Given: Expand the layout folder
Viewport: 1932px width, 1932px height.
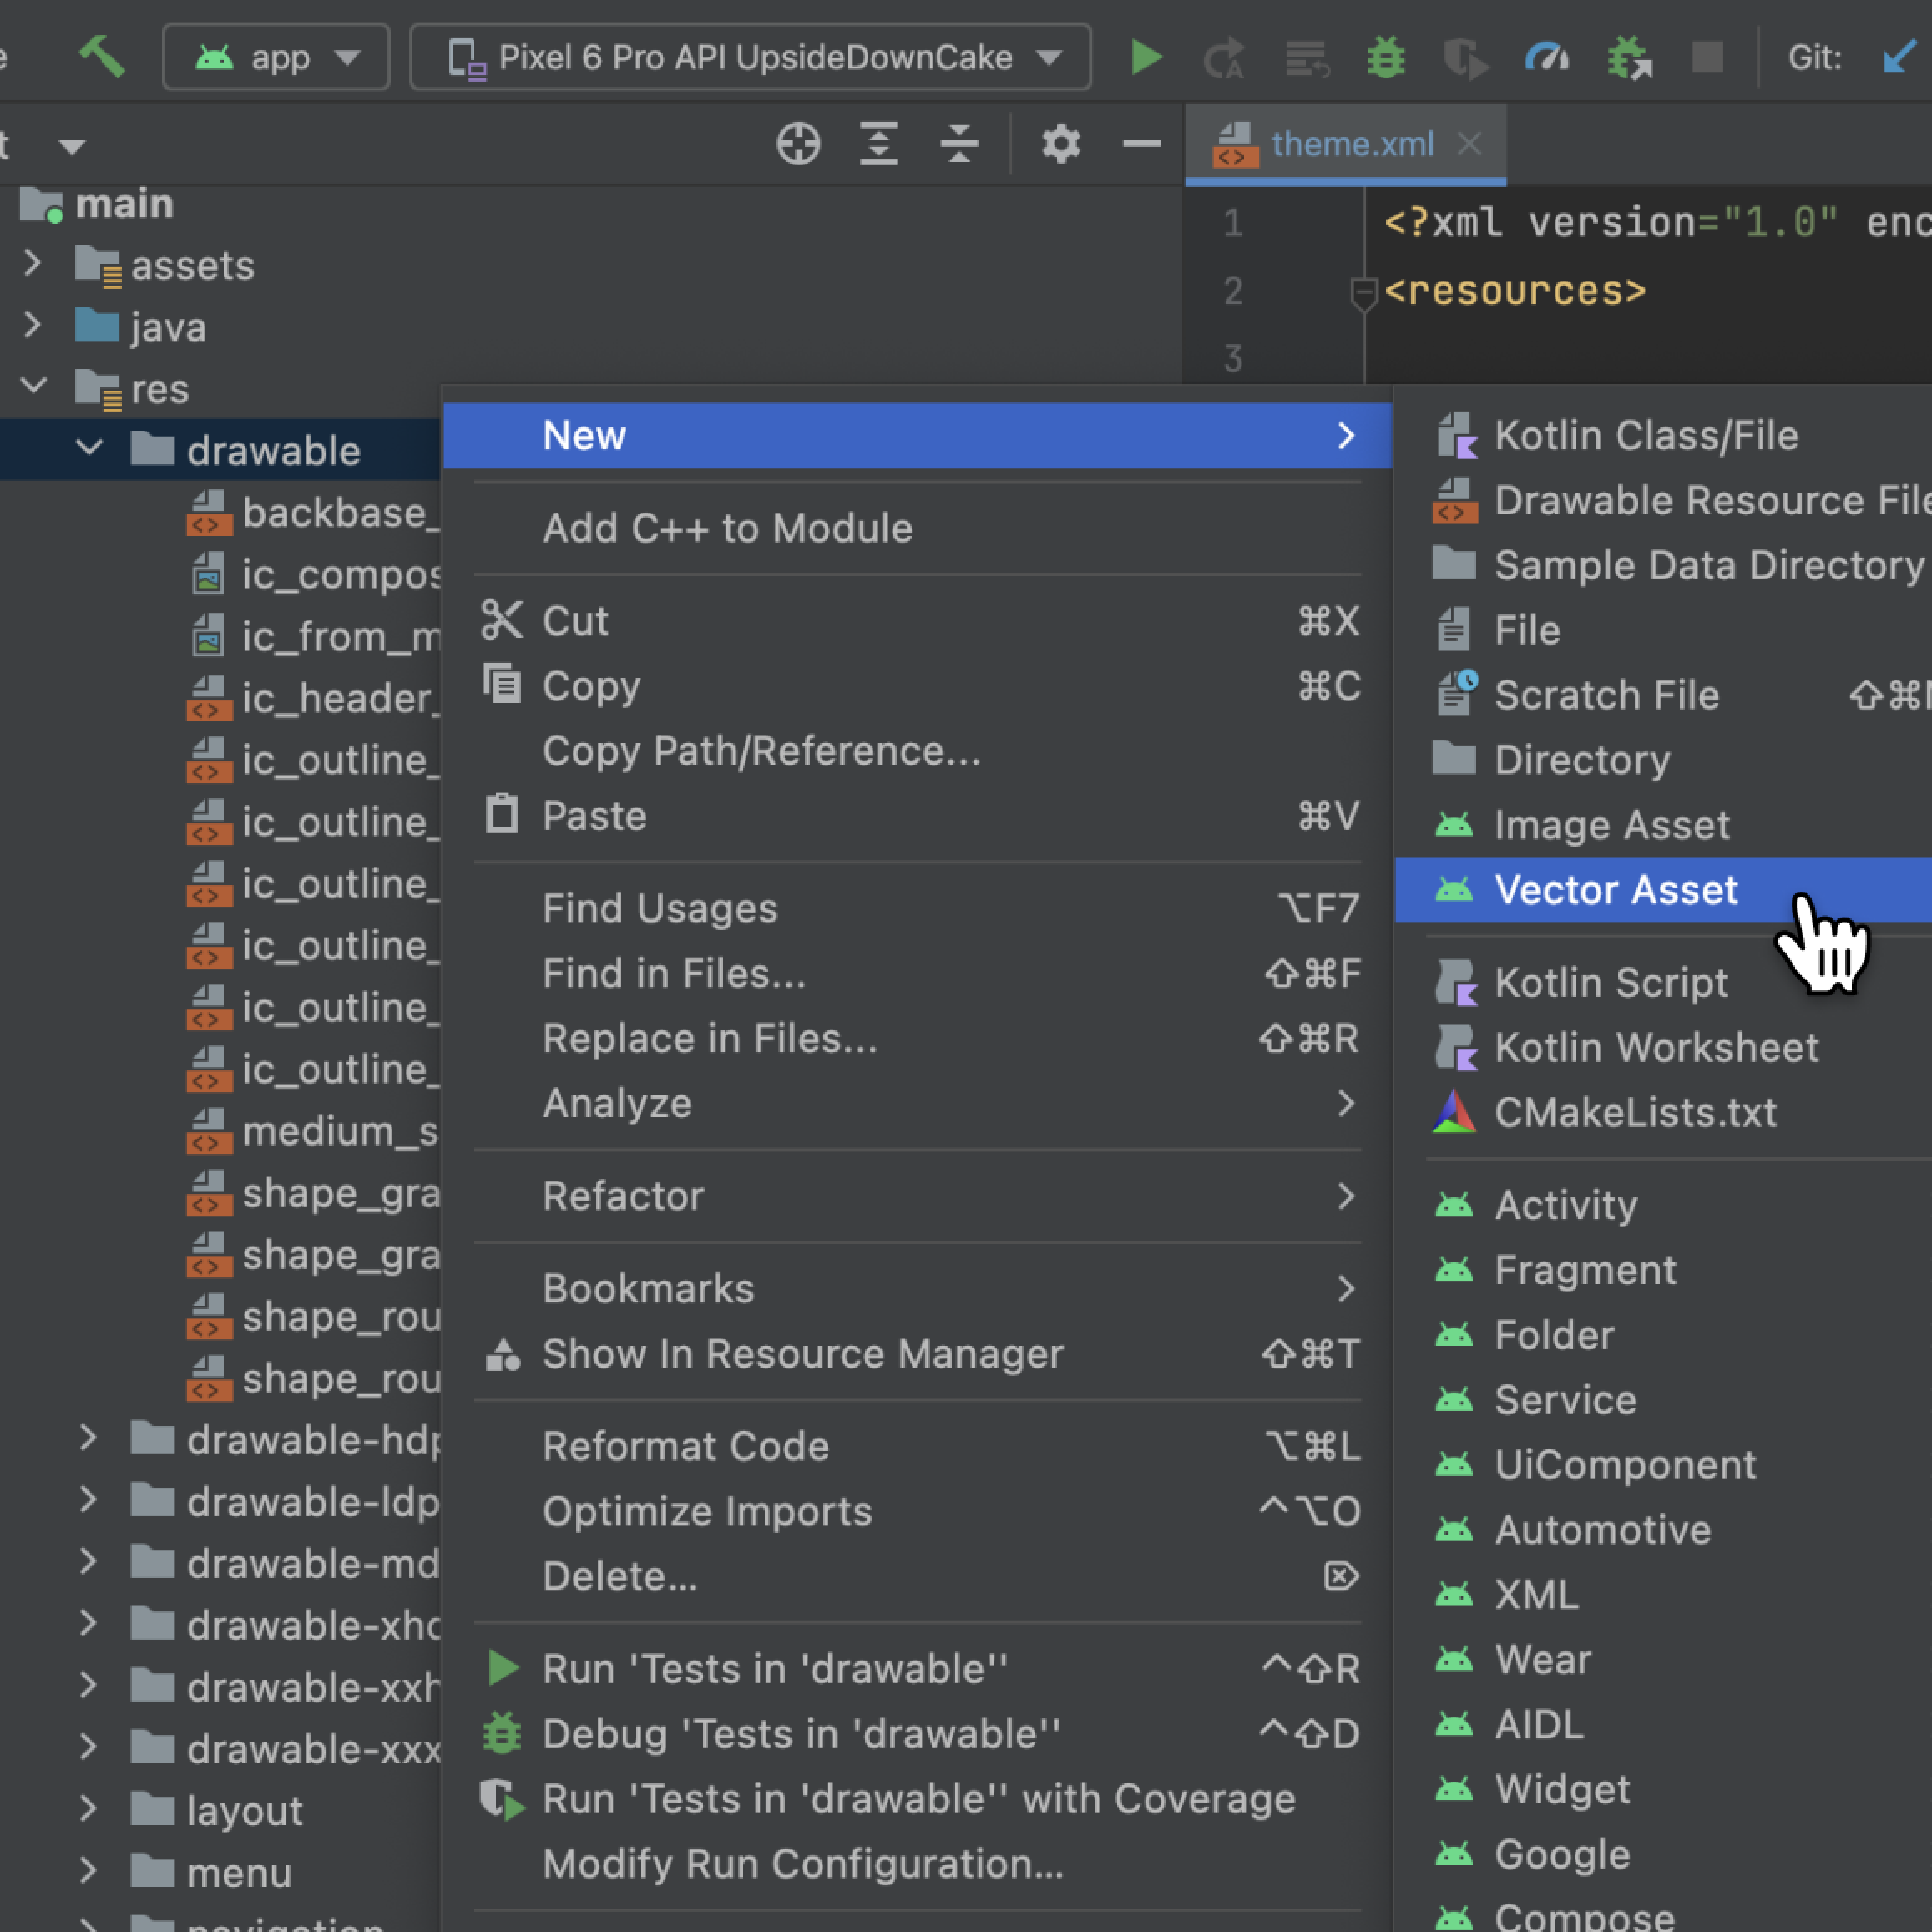Looking at the screenshot, I should click(88, 1809).
